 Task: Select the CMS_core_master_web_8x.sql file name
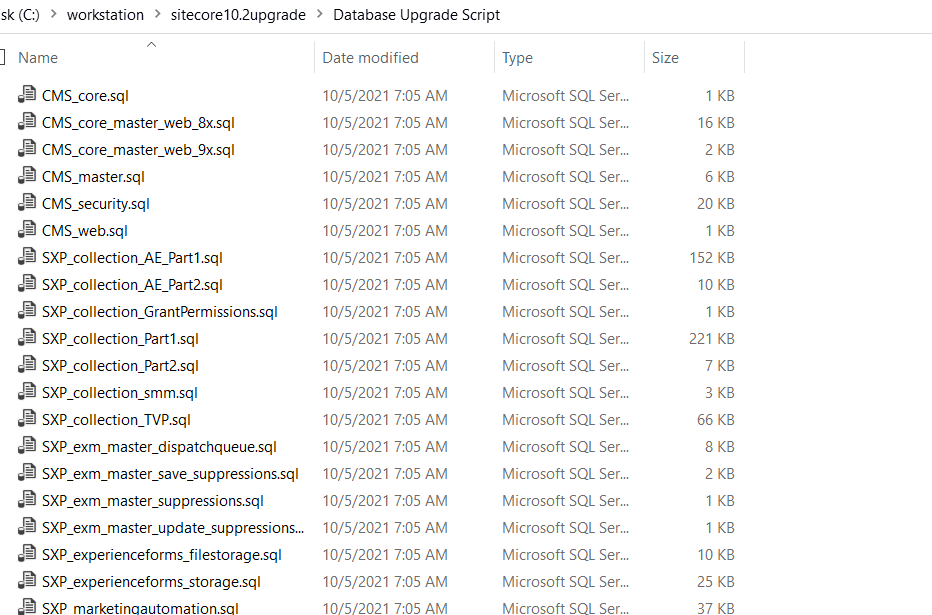[x=138, y=123]
